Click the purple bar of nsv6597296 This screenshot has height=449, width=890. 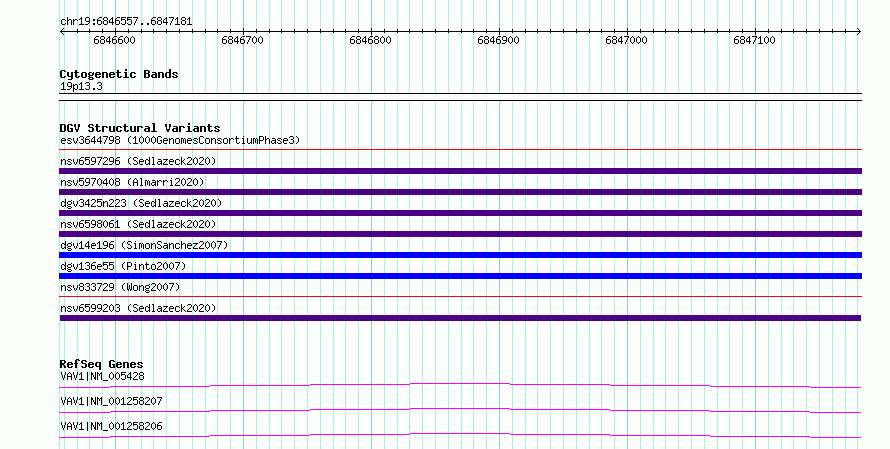click(x=460, y=171)
